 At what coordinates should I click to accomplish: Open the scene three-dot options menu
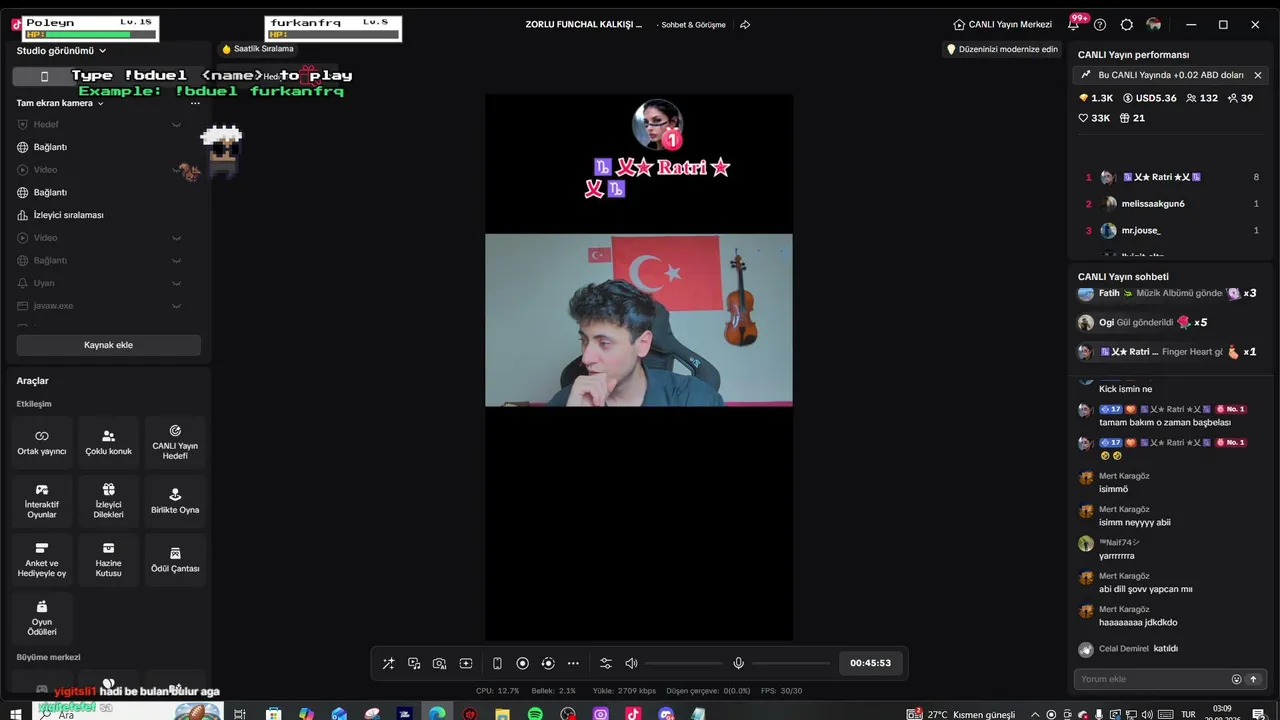pos(195,103)
